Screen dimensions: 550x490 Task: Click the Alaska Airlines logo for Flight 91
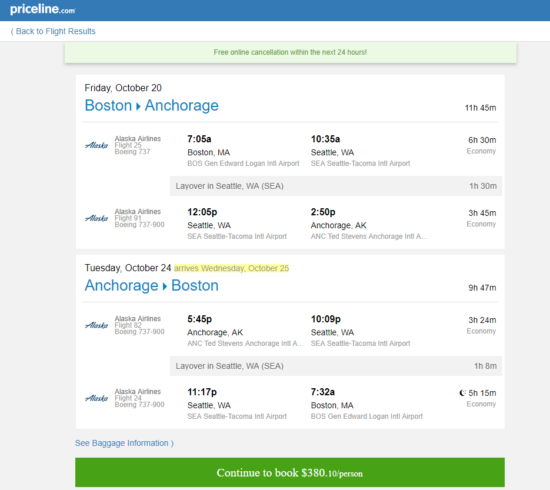pos(96,218)
